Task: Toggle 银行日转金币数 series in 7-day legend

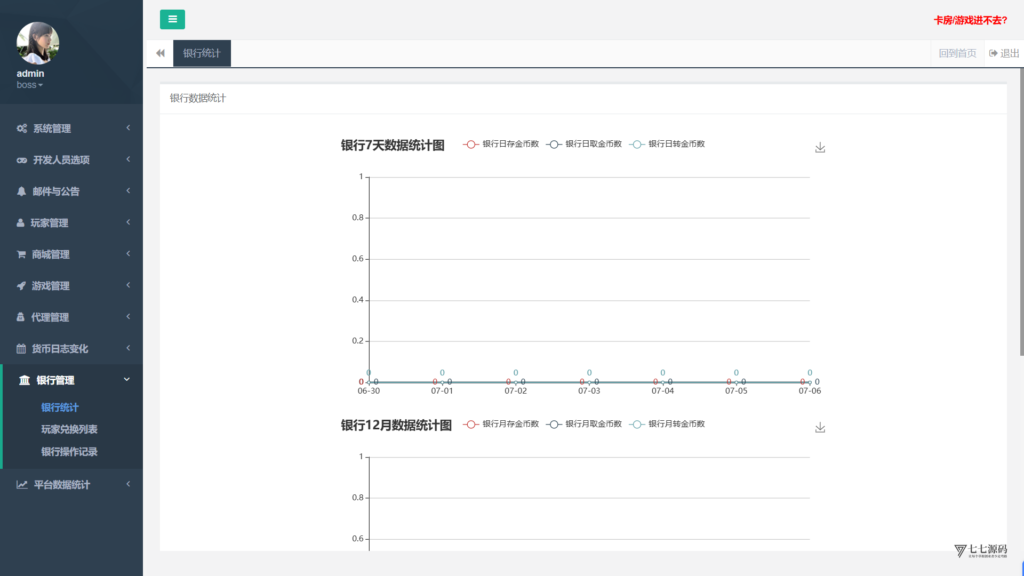Action: click(x=667, y=144)
